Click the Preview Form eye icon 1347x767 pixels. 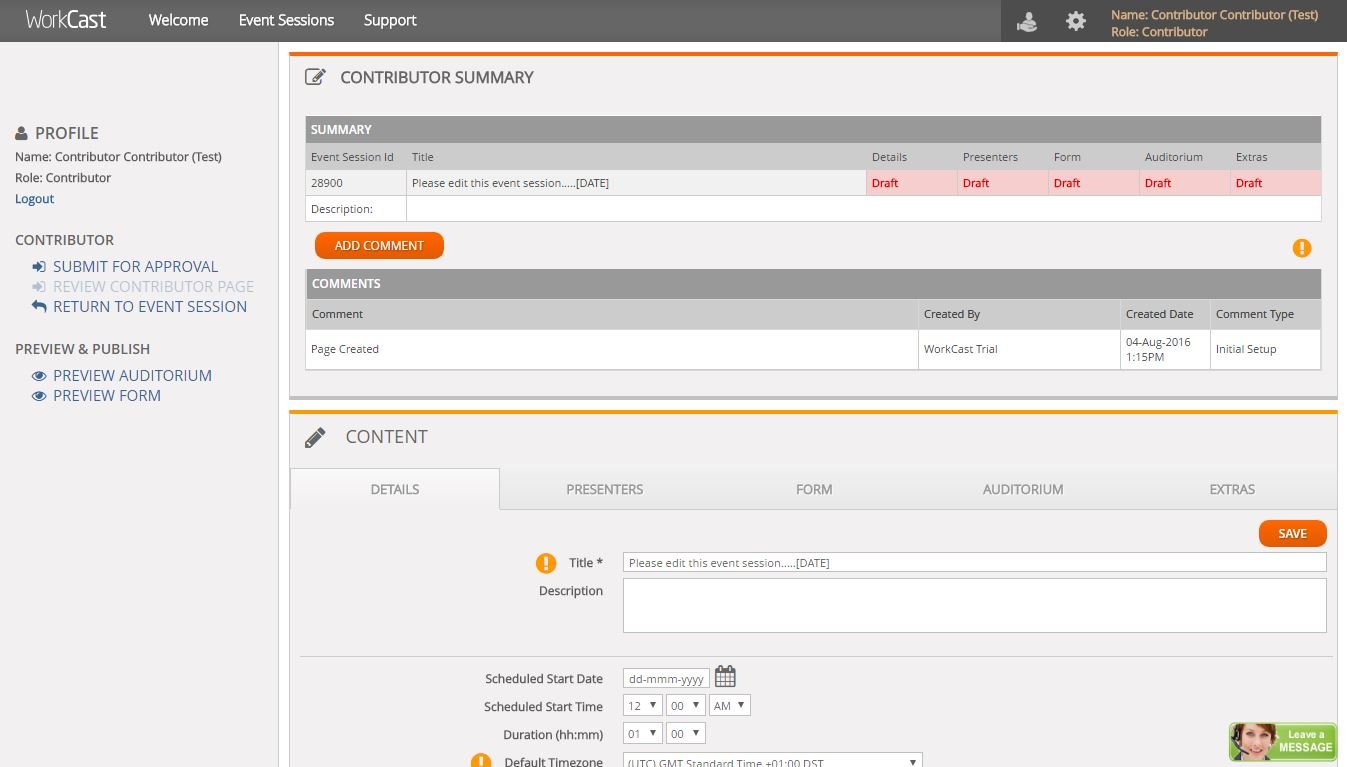[x=39, y=396]
